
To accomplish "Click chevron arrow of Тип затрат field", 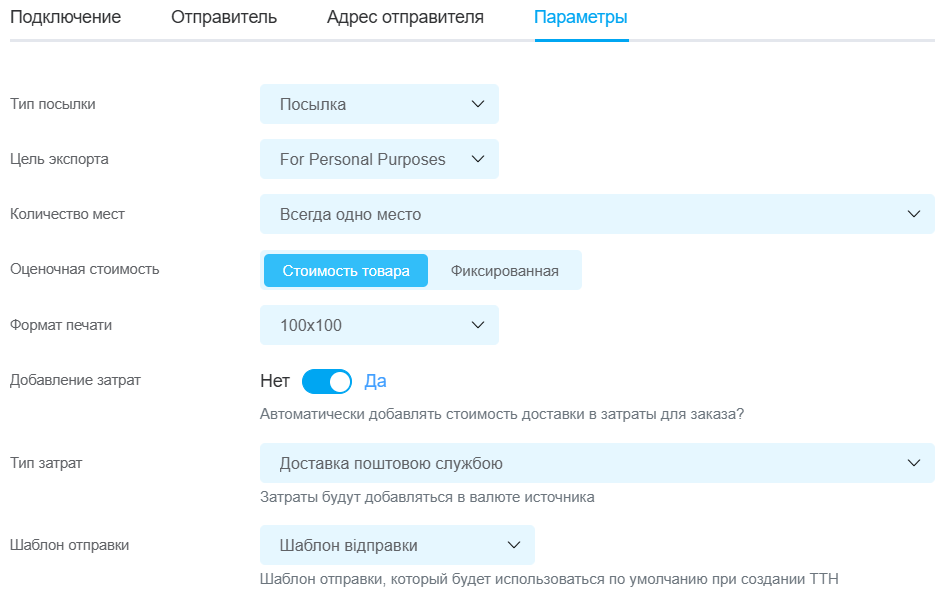I will click(x=914, y=463).
